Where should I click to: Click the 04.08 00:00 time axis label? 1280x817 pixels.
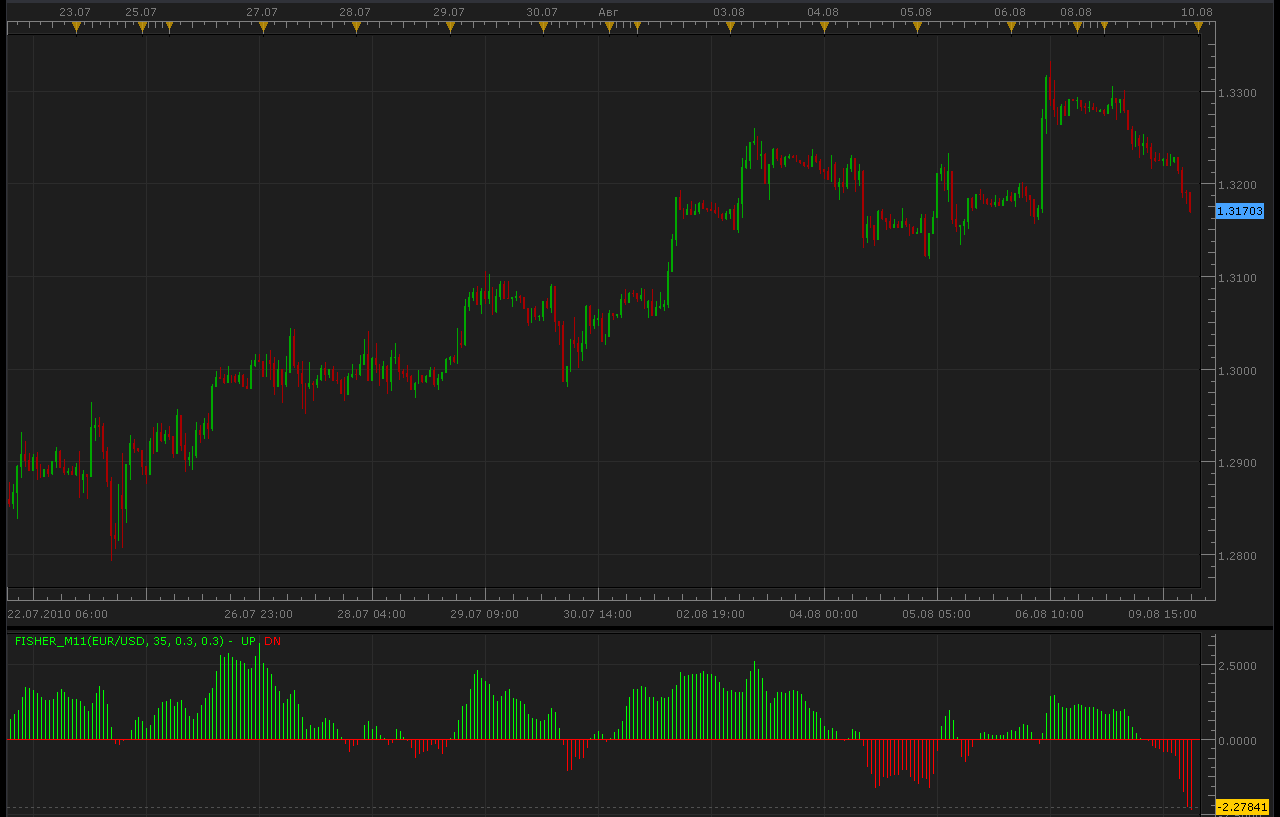click(824, 614)
